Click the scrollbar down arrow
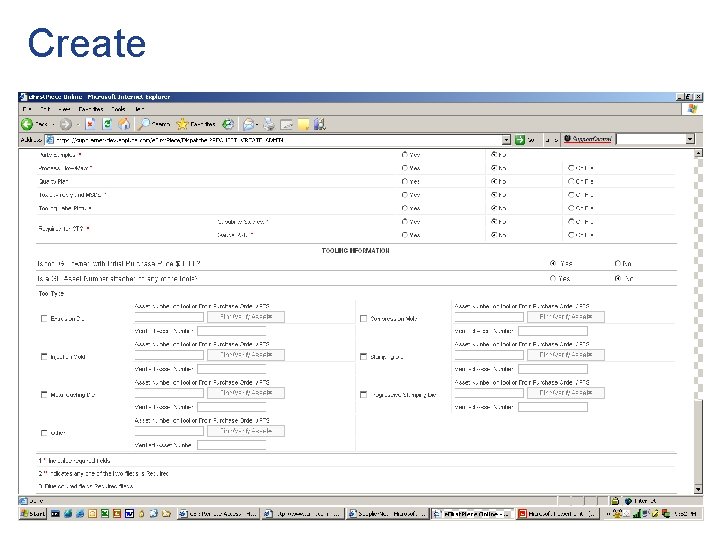Screen dimensions: 720x540 pos(698,489)
